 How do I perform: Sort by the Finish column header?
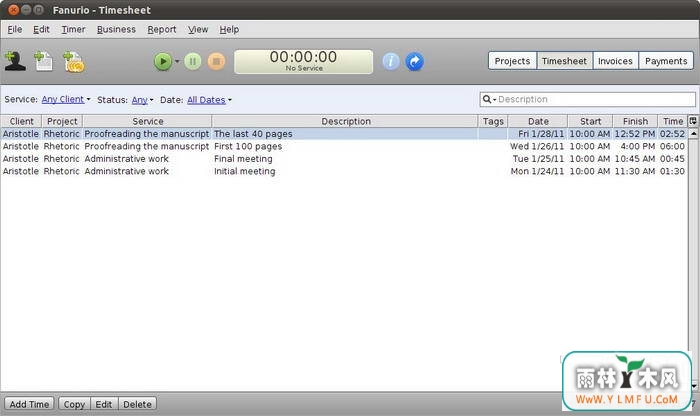pos(635,121)
